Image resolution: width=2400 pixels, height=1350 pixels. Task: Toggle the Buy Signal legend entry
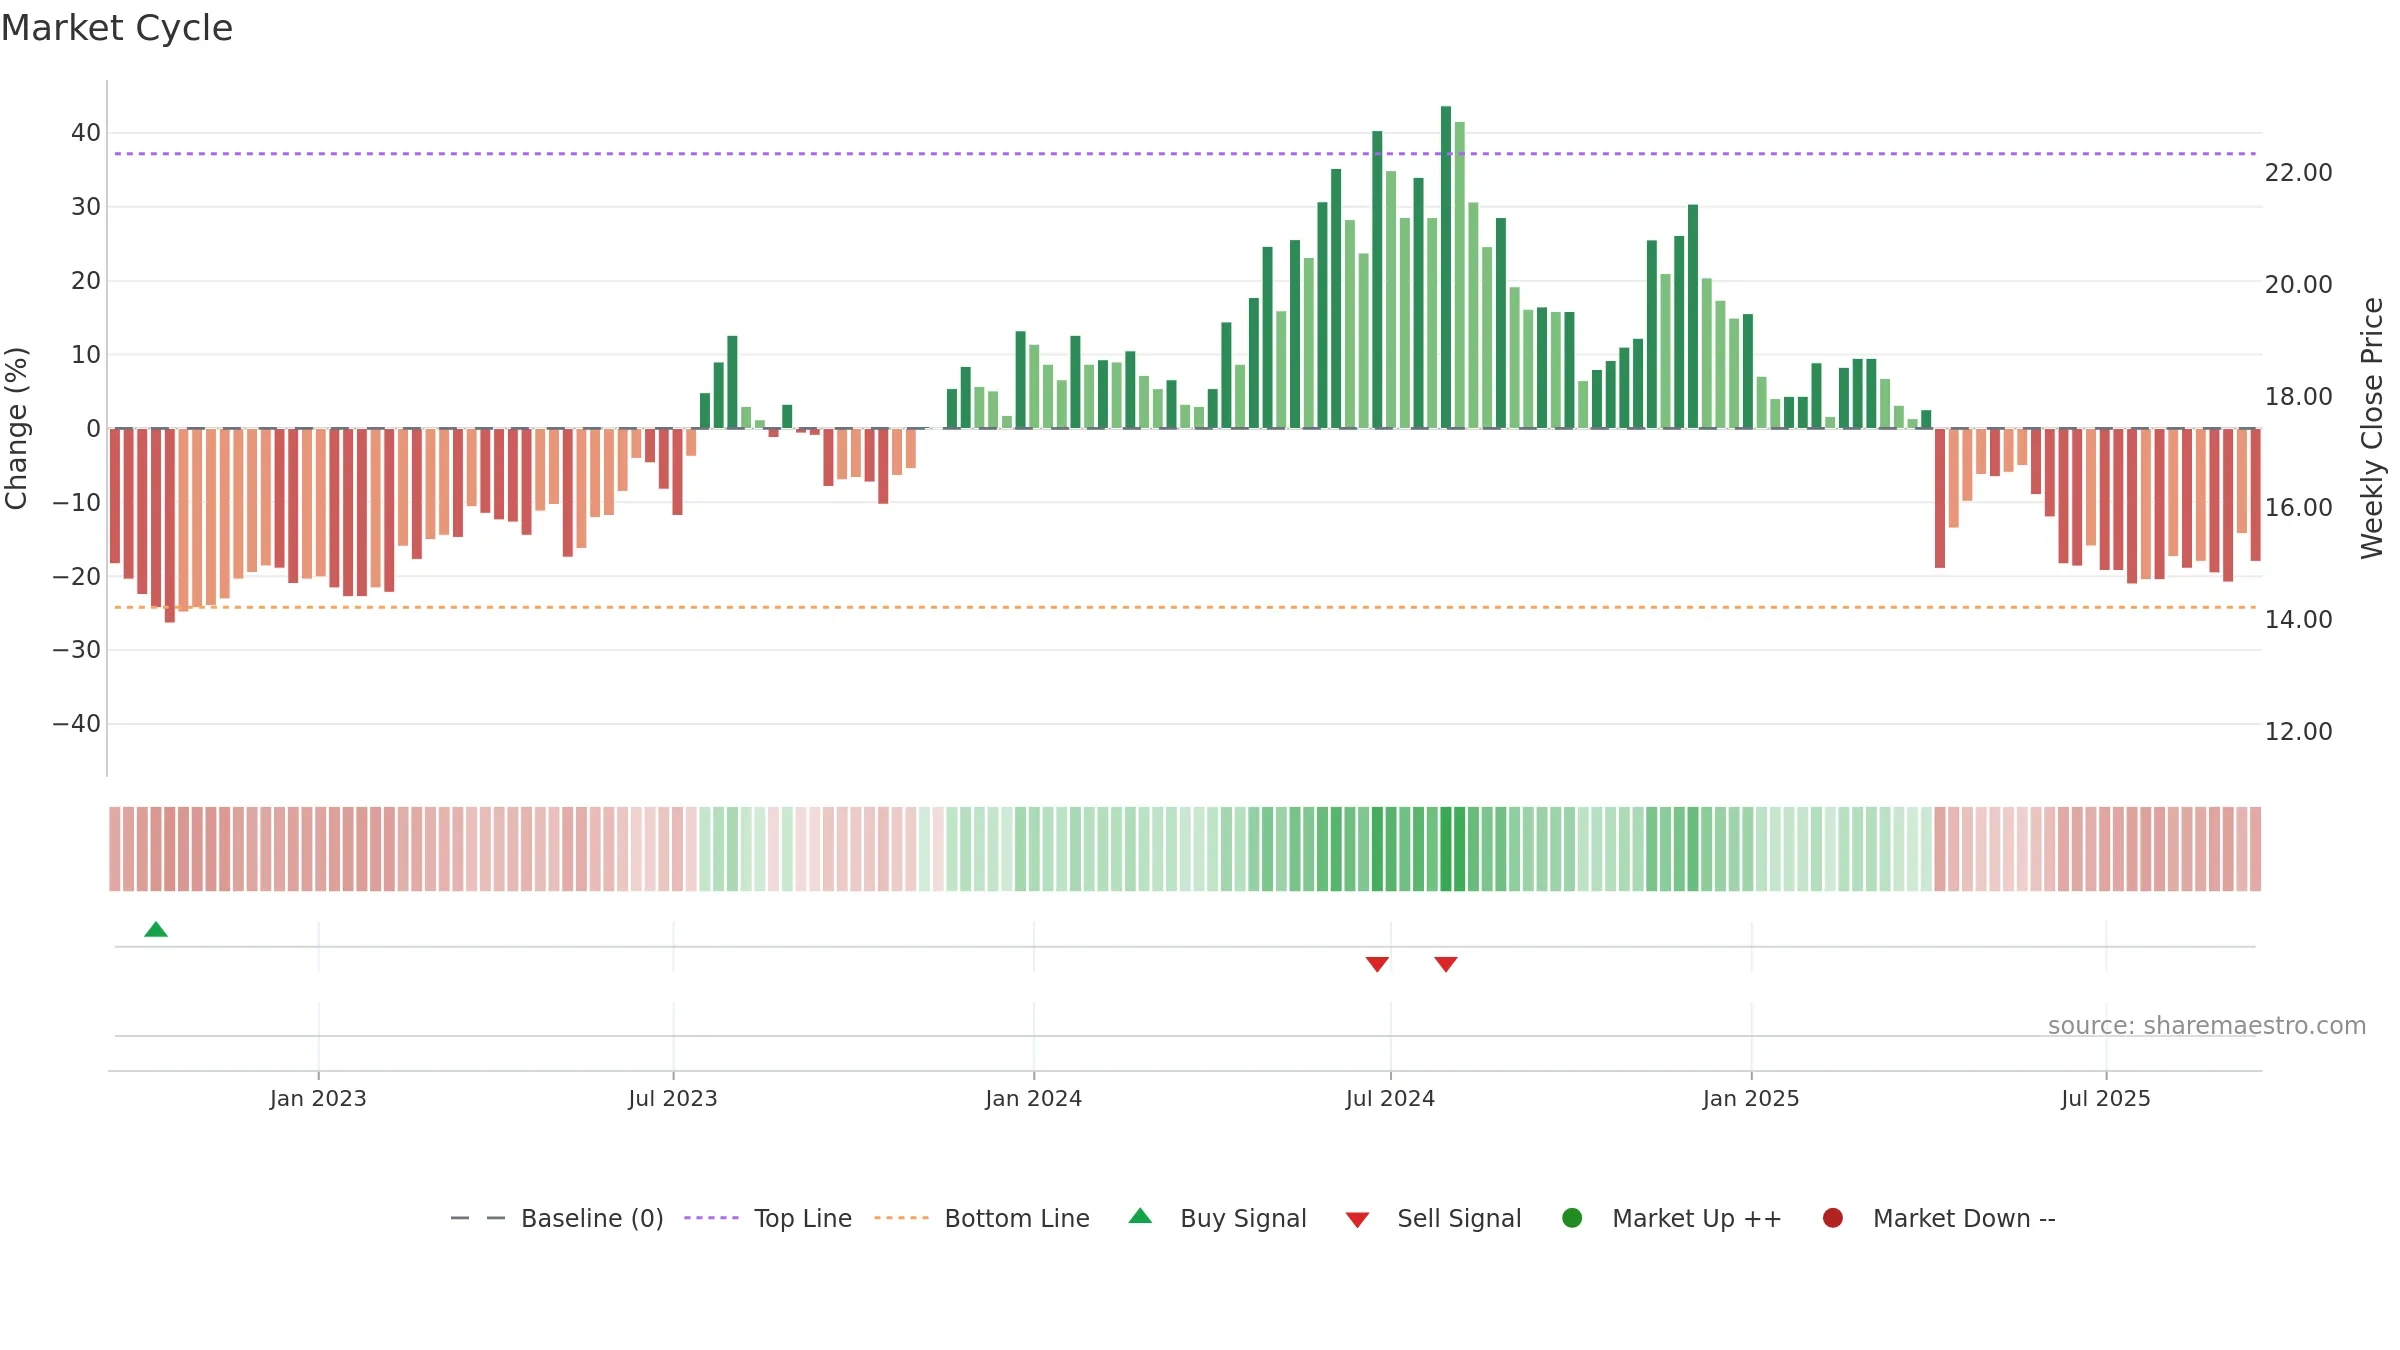click(1217, 1218)
